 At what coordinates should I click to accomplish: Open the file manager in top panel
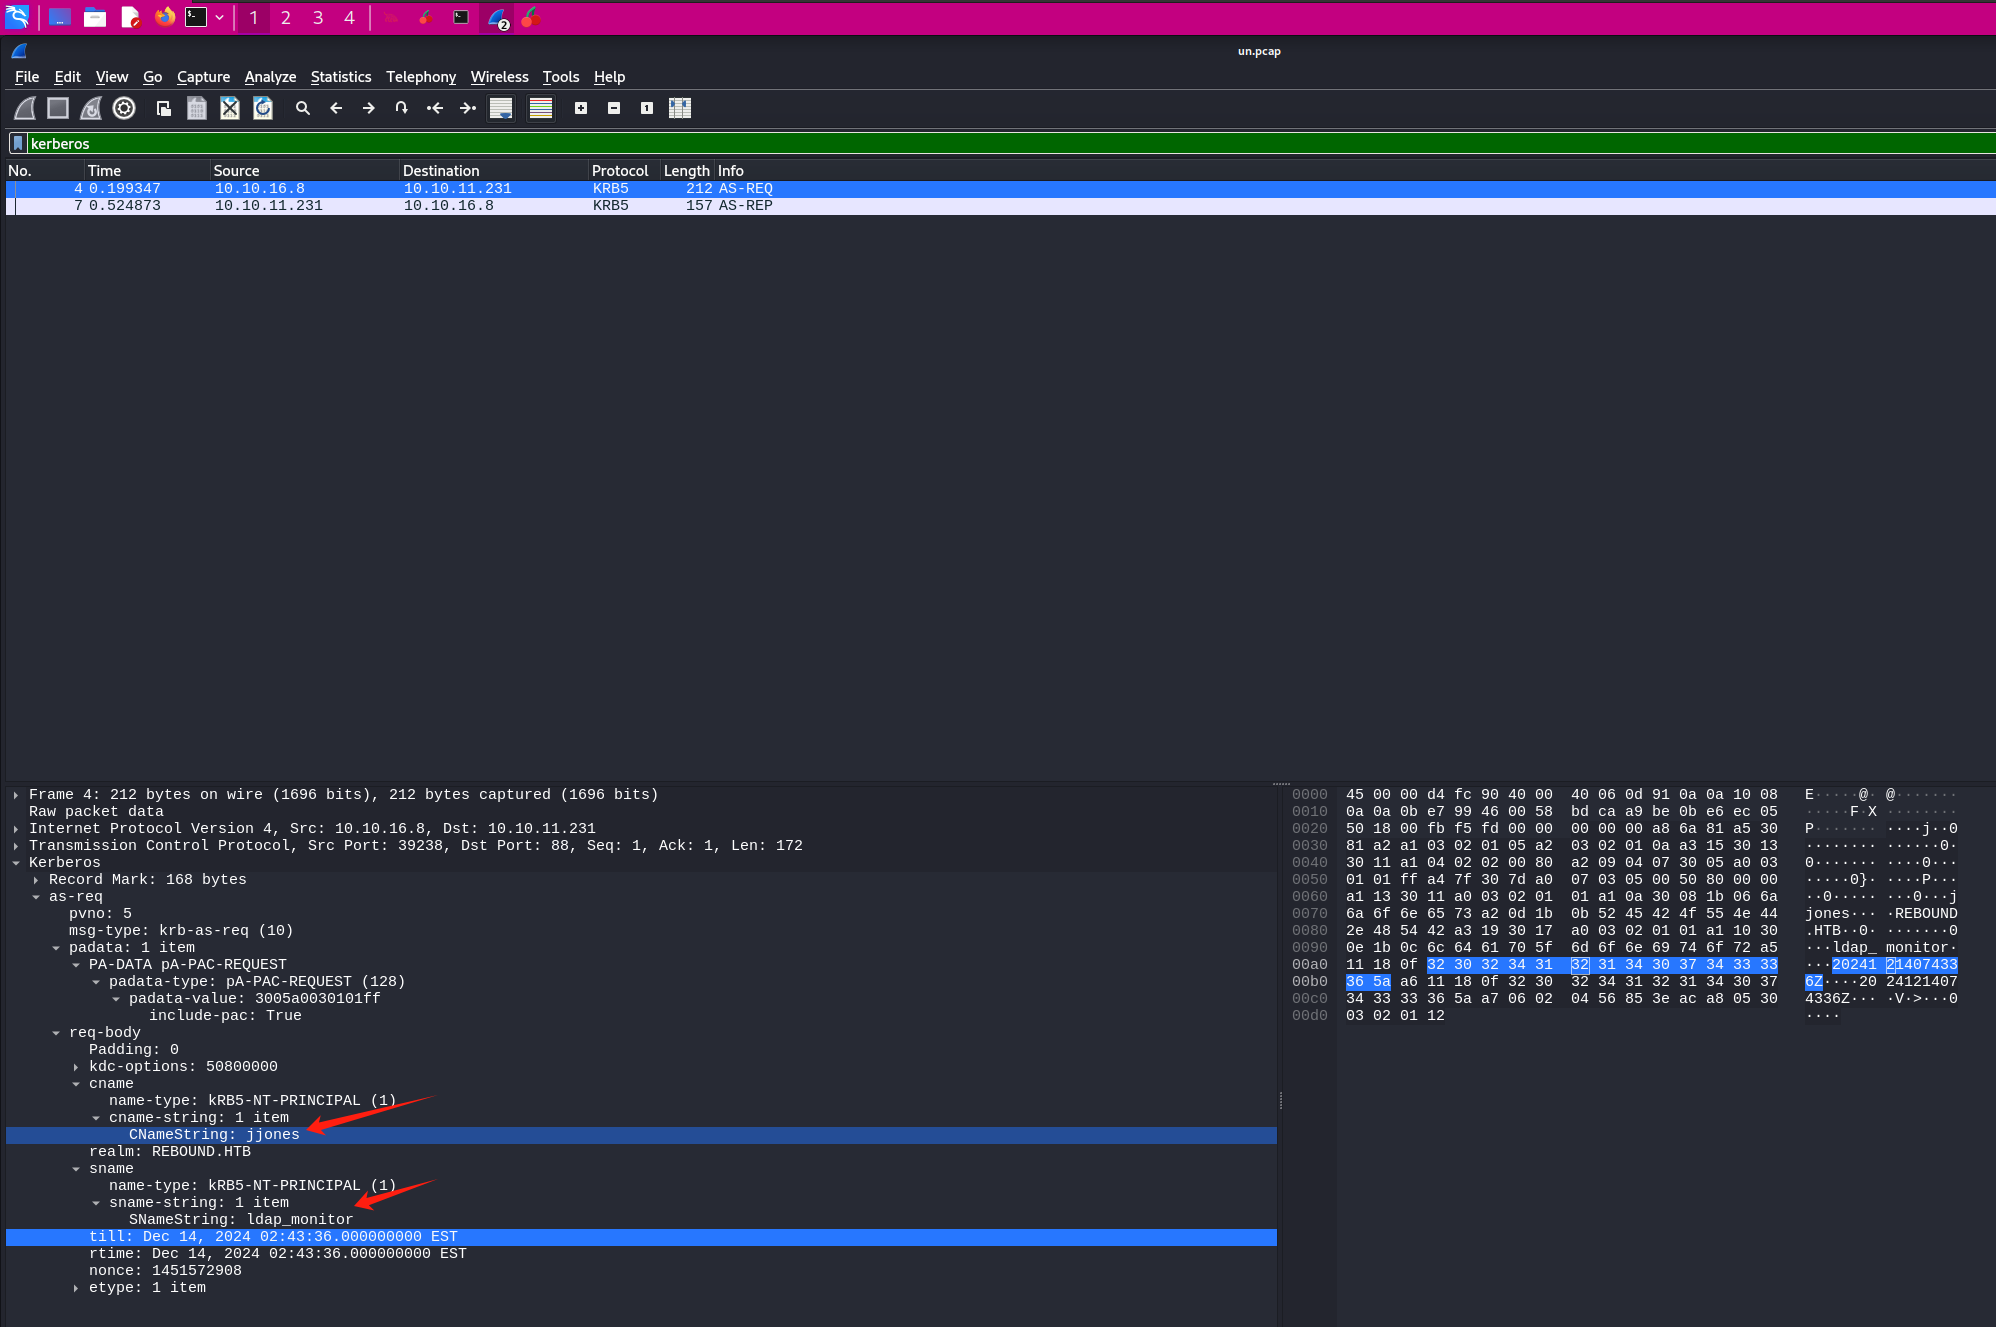[x=95, y=17]
